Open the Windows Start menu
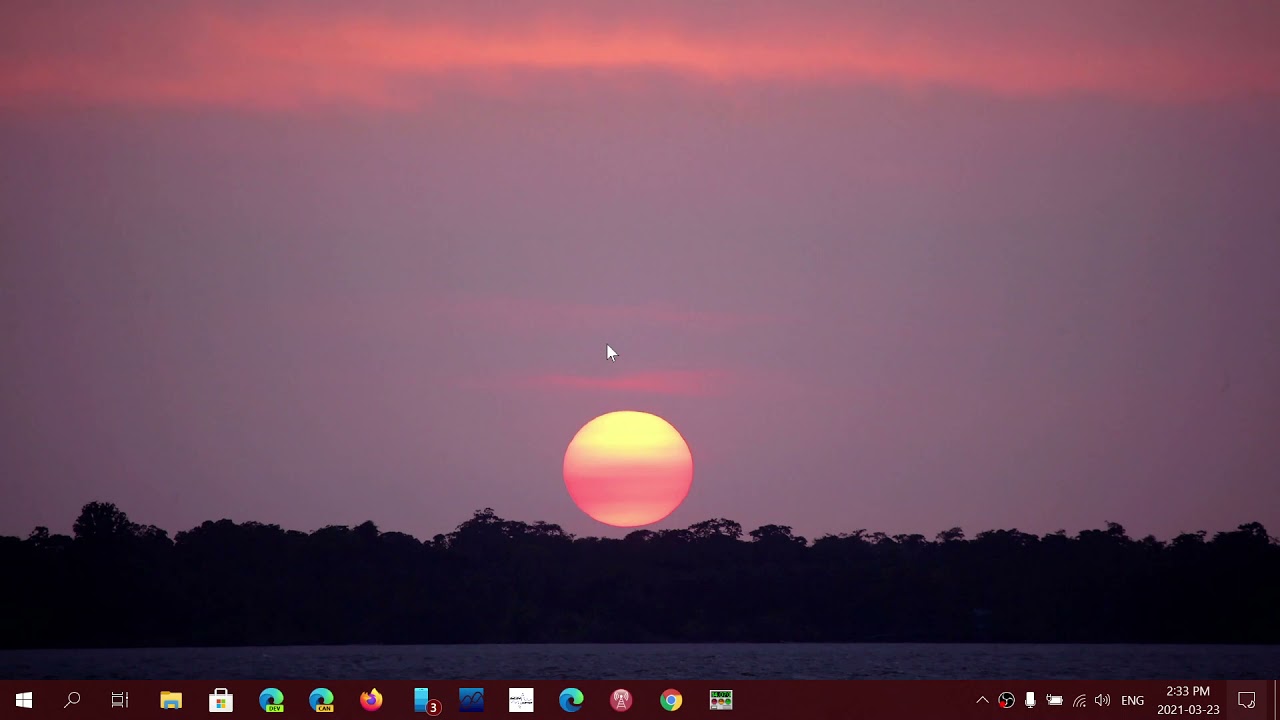The image size is (1280, 720). pyautogui.click(x=23, y=700)
